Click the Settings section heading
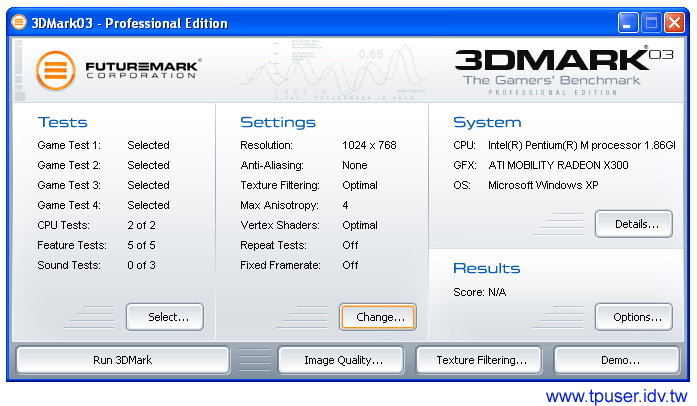Screen dimensions: 697x406 (x=278, y=122)
